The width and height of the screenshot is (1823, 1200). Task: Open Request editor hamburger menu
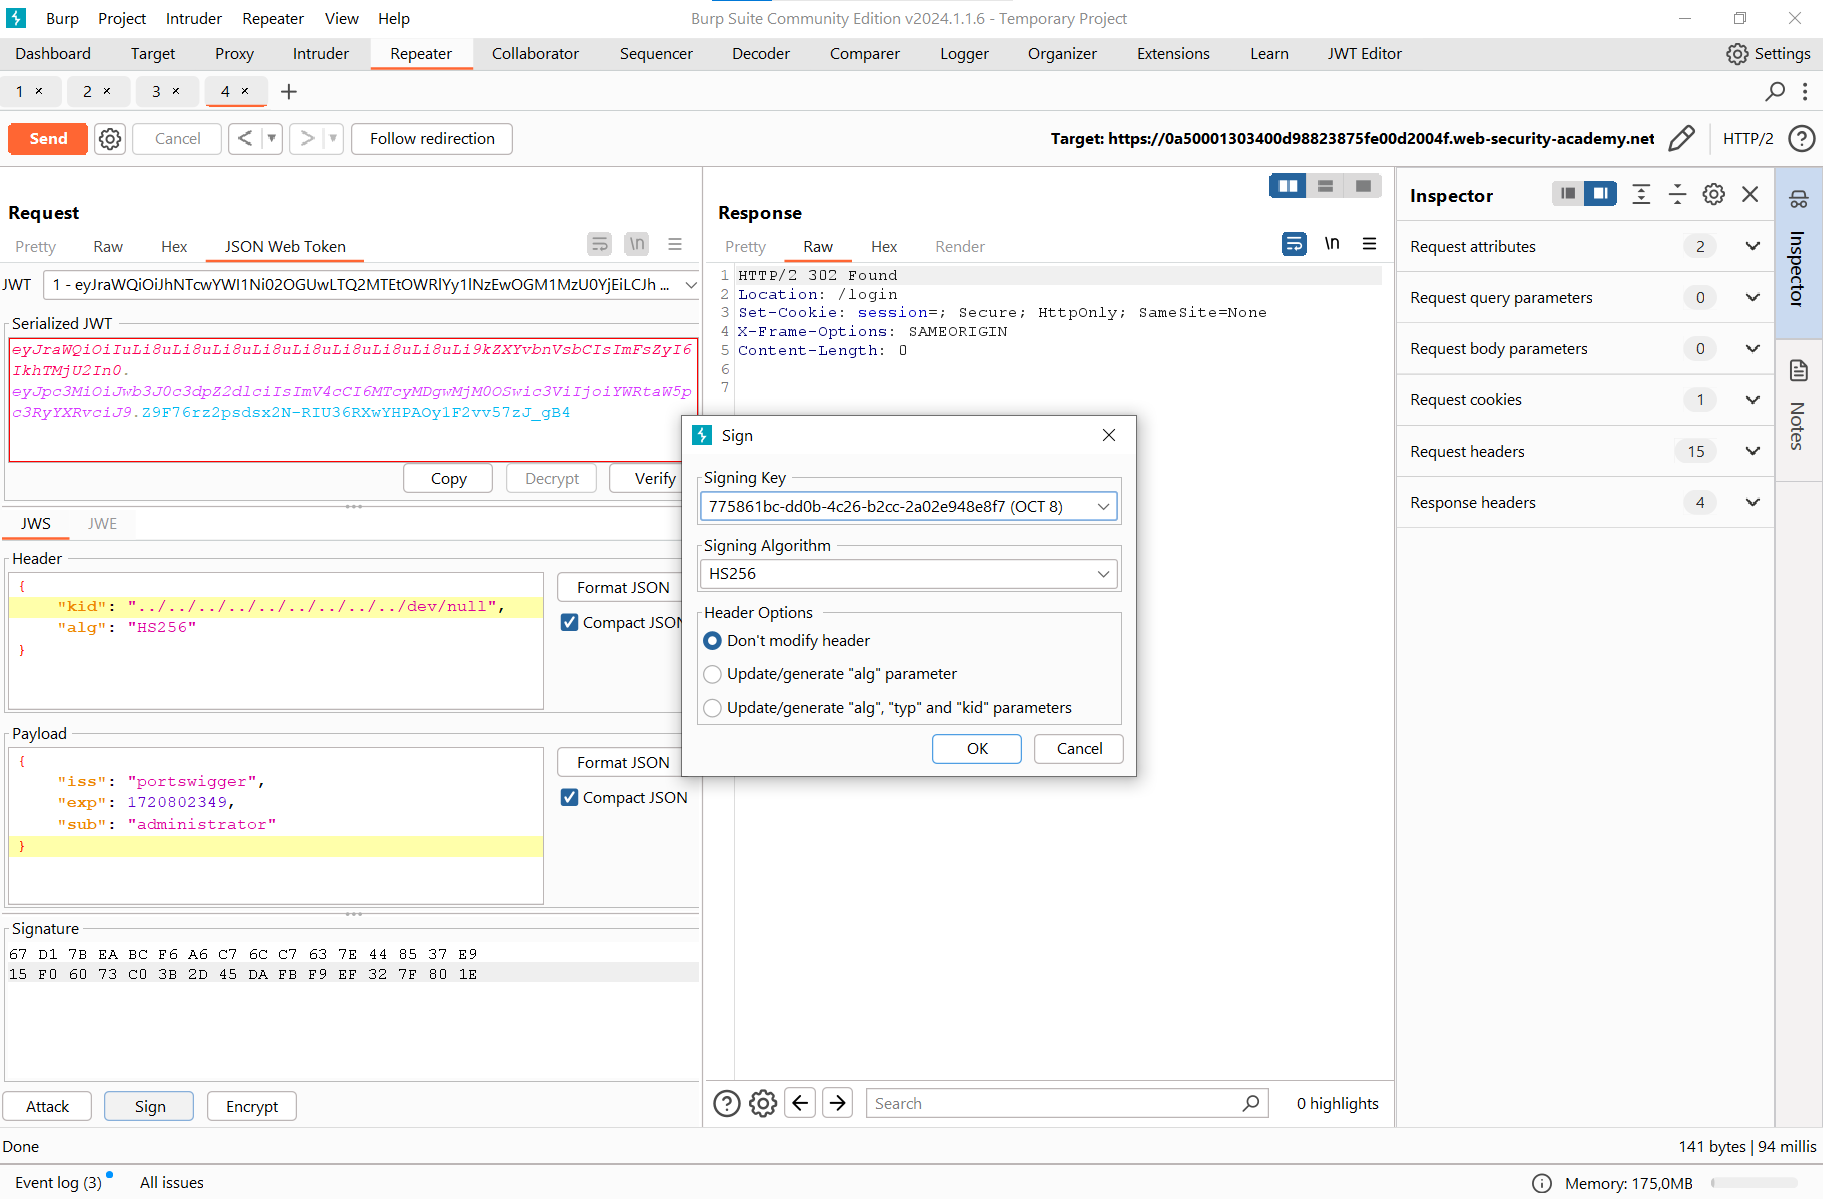(675, 244)
